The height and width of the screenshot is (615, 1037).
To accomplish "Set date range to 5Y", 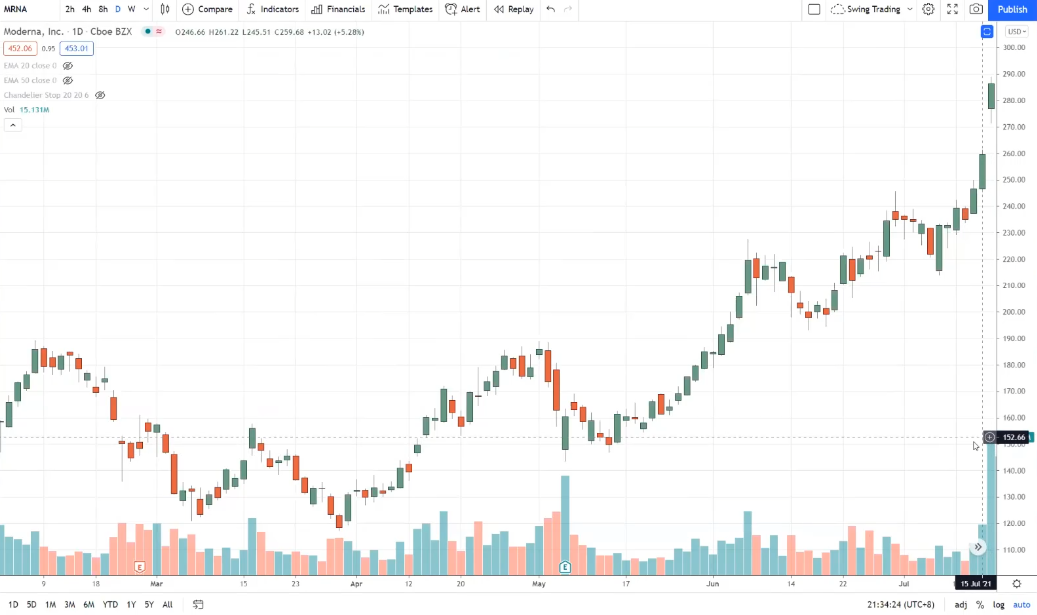I will coord(149,604).
